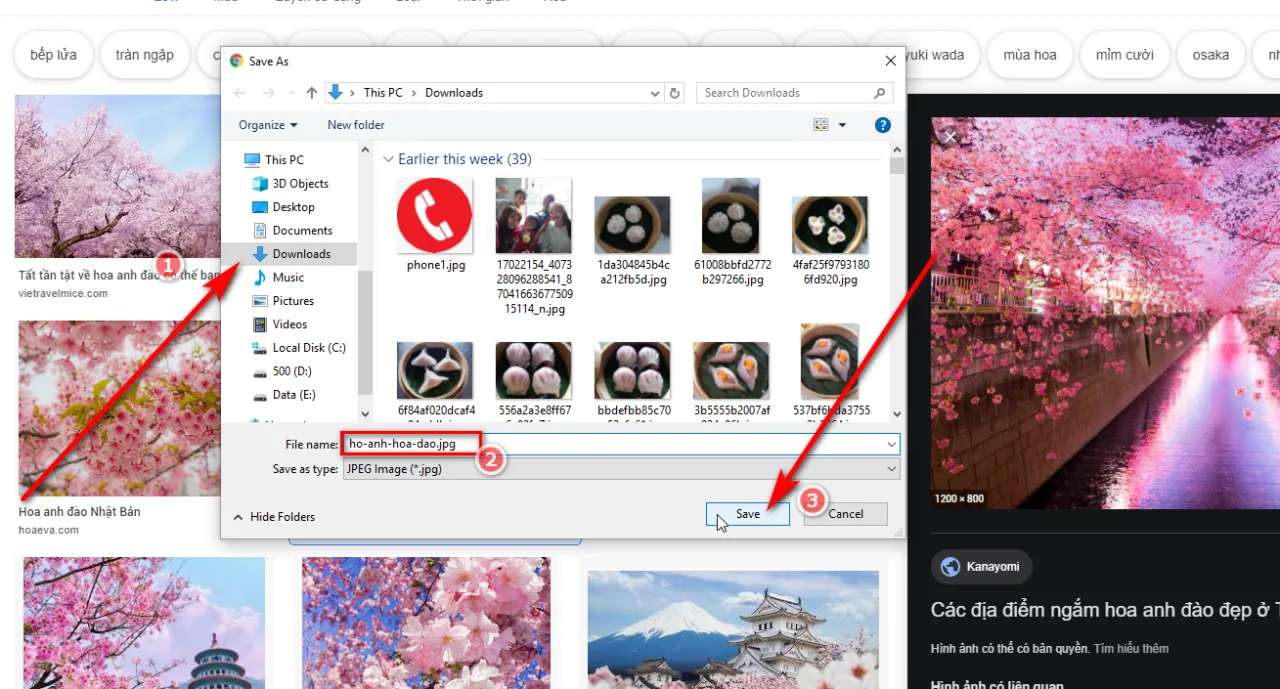
Task: Collapse the Earlier this week group
Action: (389, 159)
